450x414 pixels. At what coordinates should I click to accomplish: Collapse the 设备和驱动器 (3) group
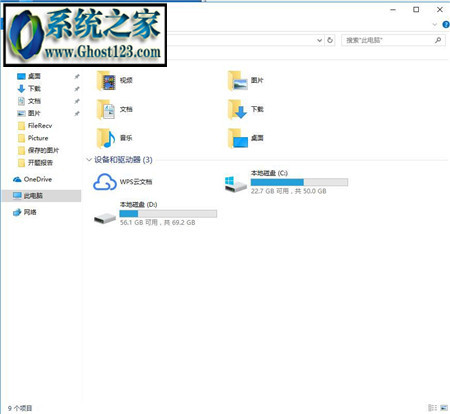(89, 160)
